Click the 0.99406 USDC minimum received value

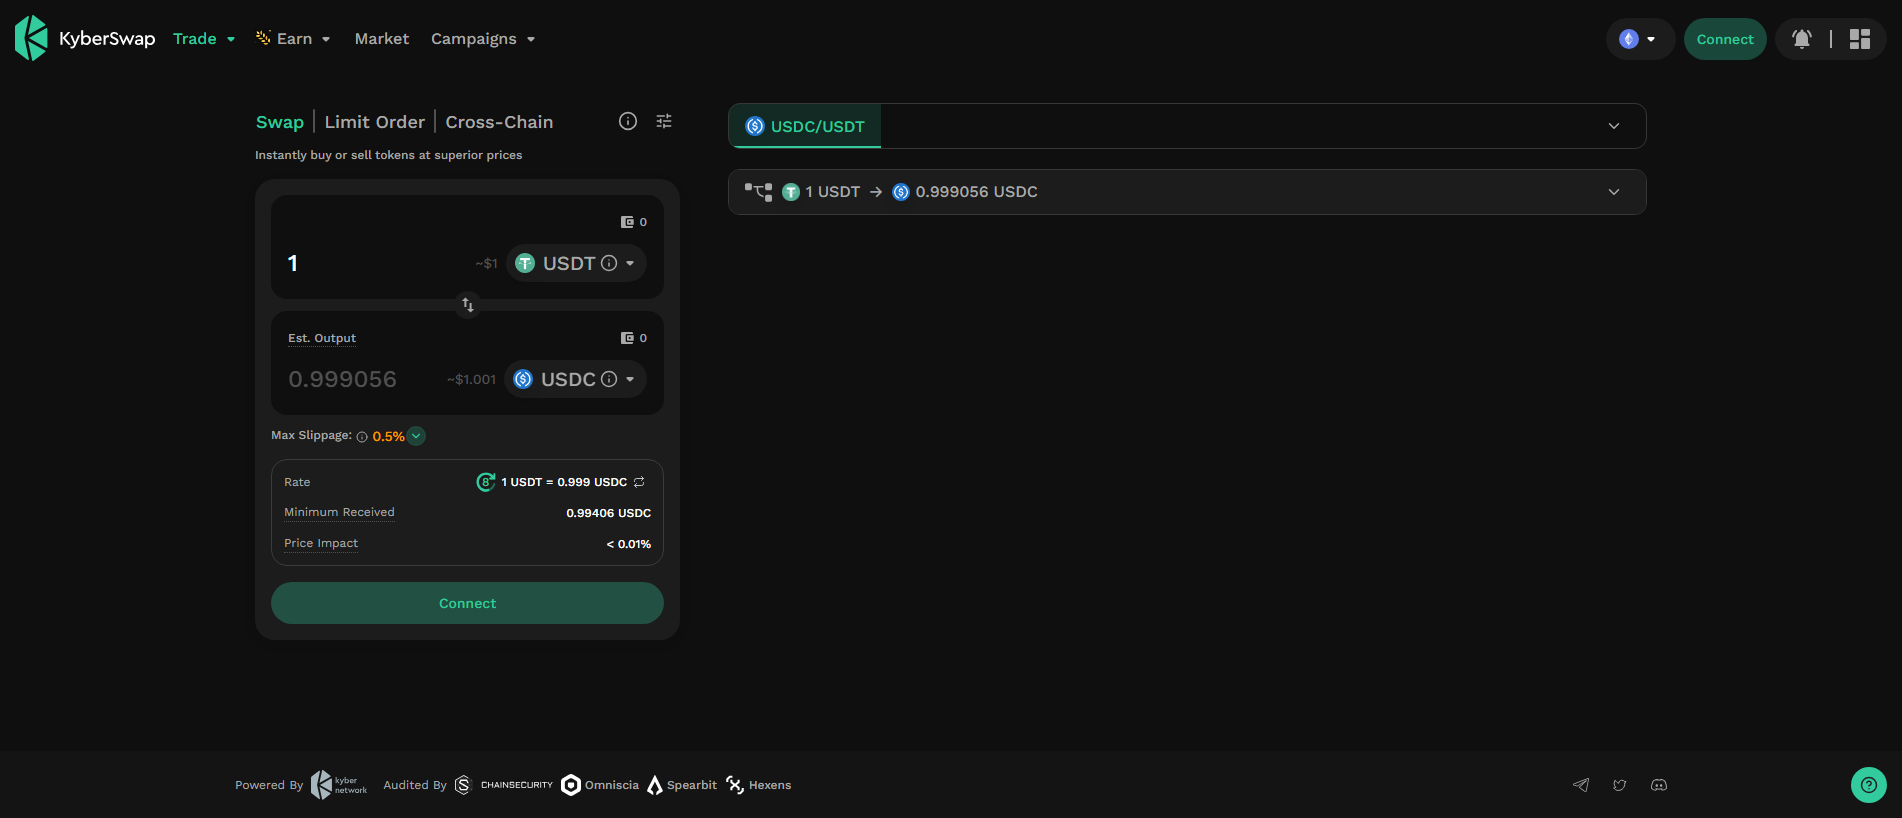click(x=608, y=513)
